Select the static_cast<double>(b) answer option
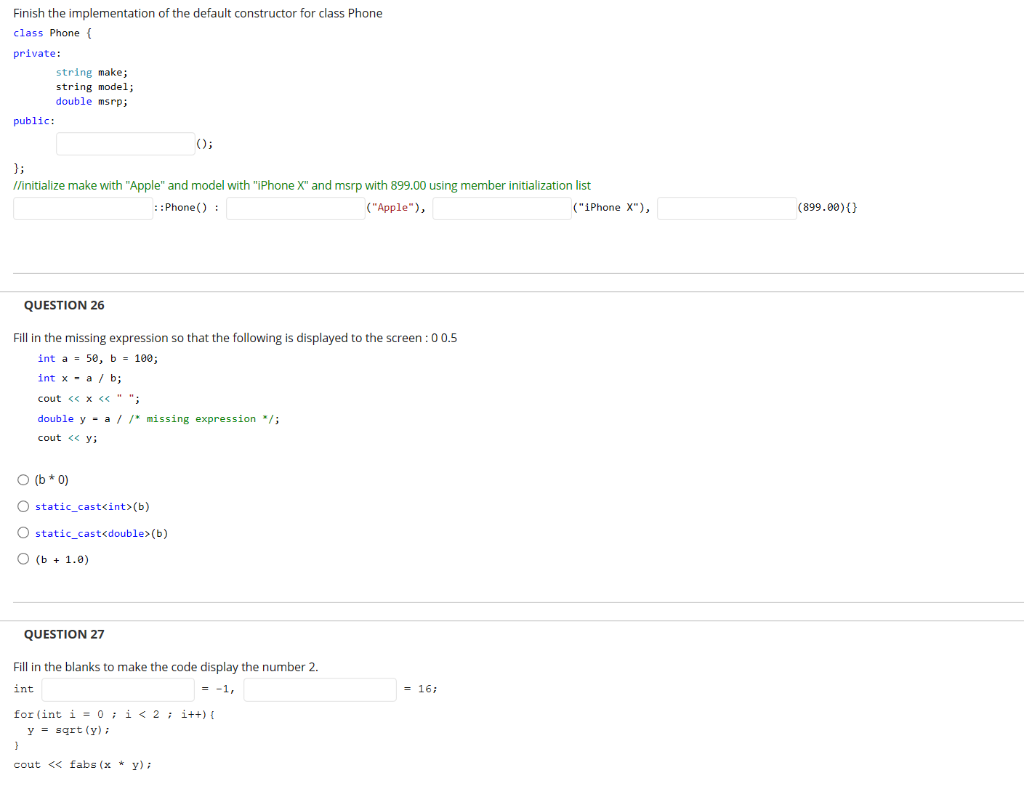 pyautogui.click(x=23, y=531)
